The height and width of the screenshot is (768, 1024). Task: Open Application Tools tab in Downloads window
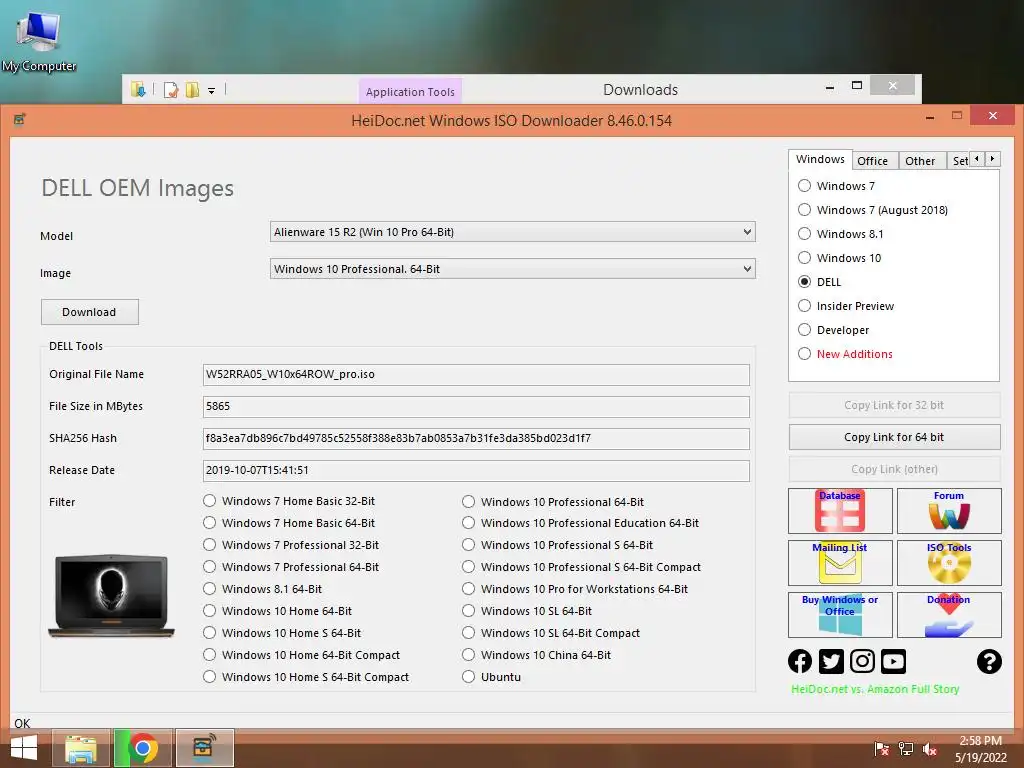410,91
